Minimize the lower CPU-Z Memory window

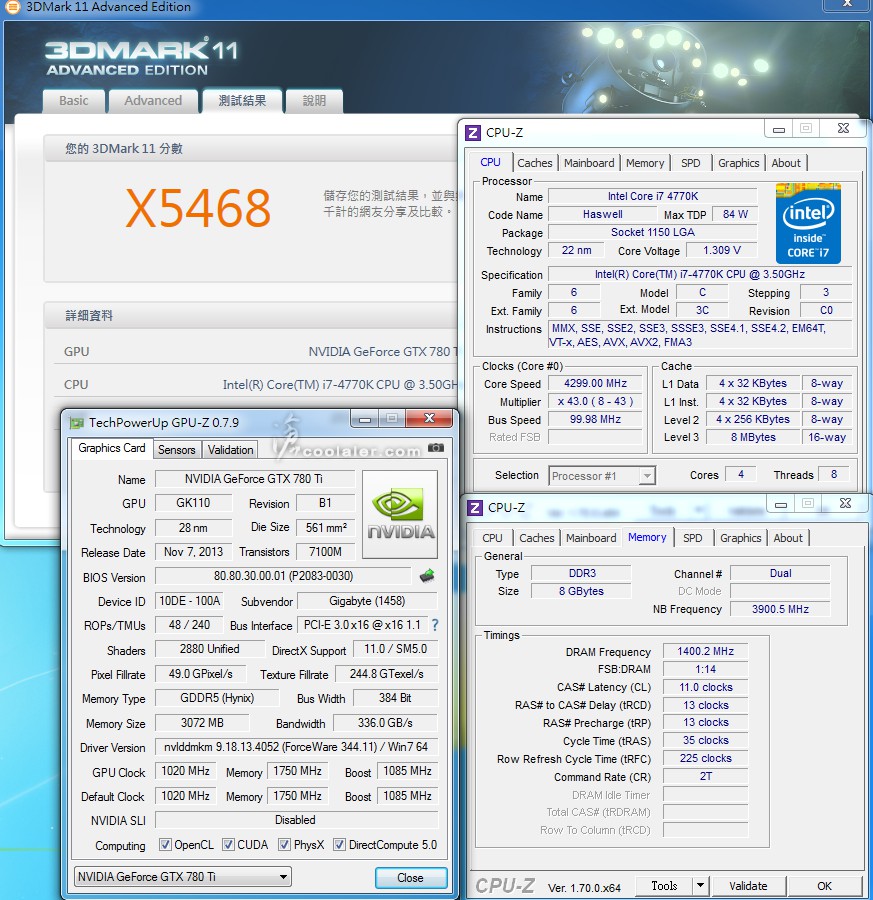781,504
